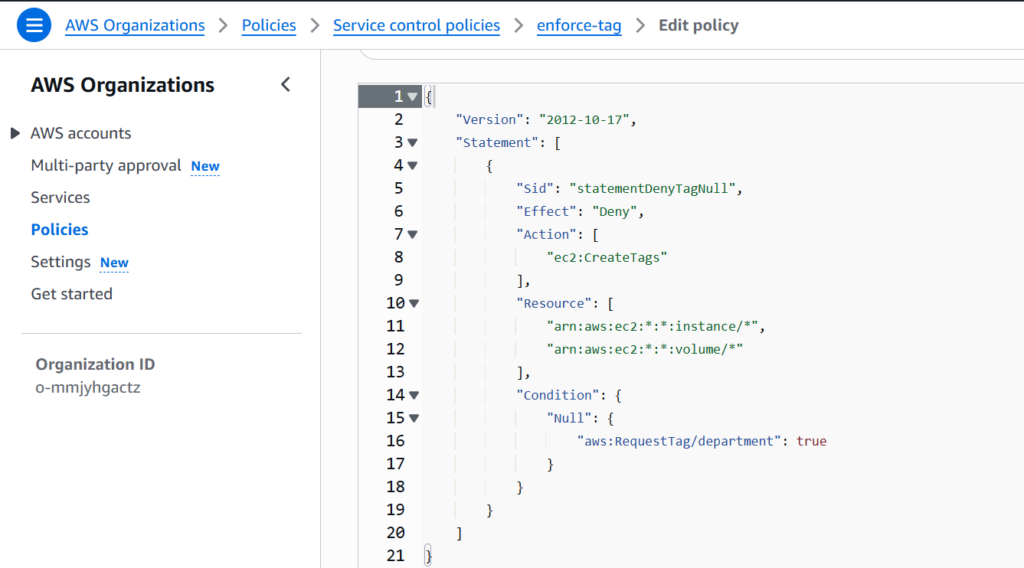Expand the AWS accounts tree item
Screen dimensions: 1024x568
15,133
